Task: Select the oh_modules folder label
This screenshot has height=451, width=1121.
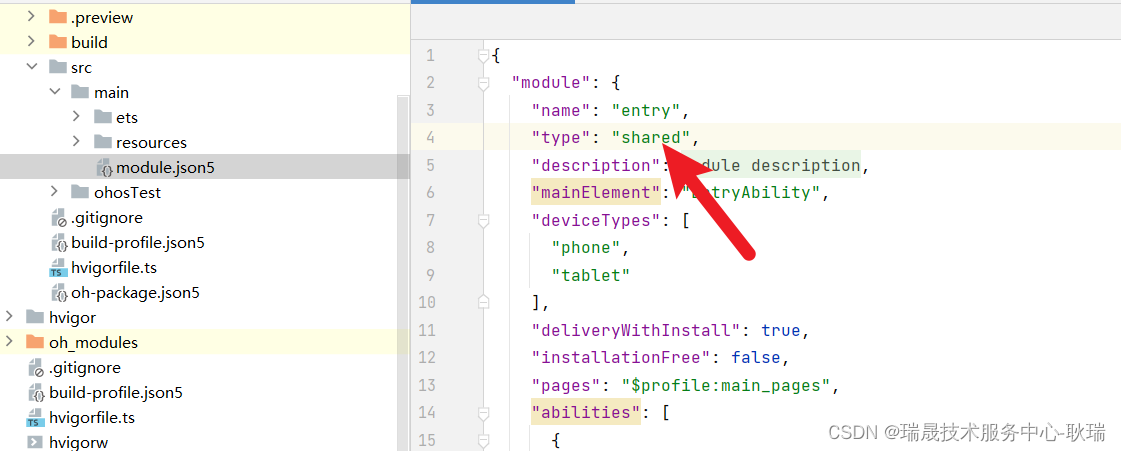Action: pos(93,342)
